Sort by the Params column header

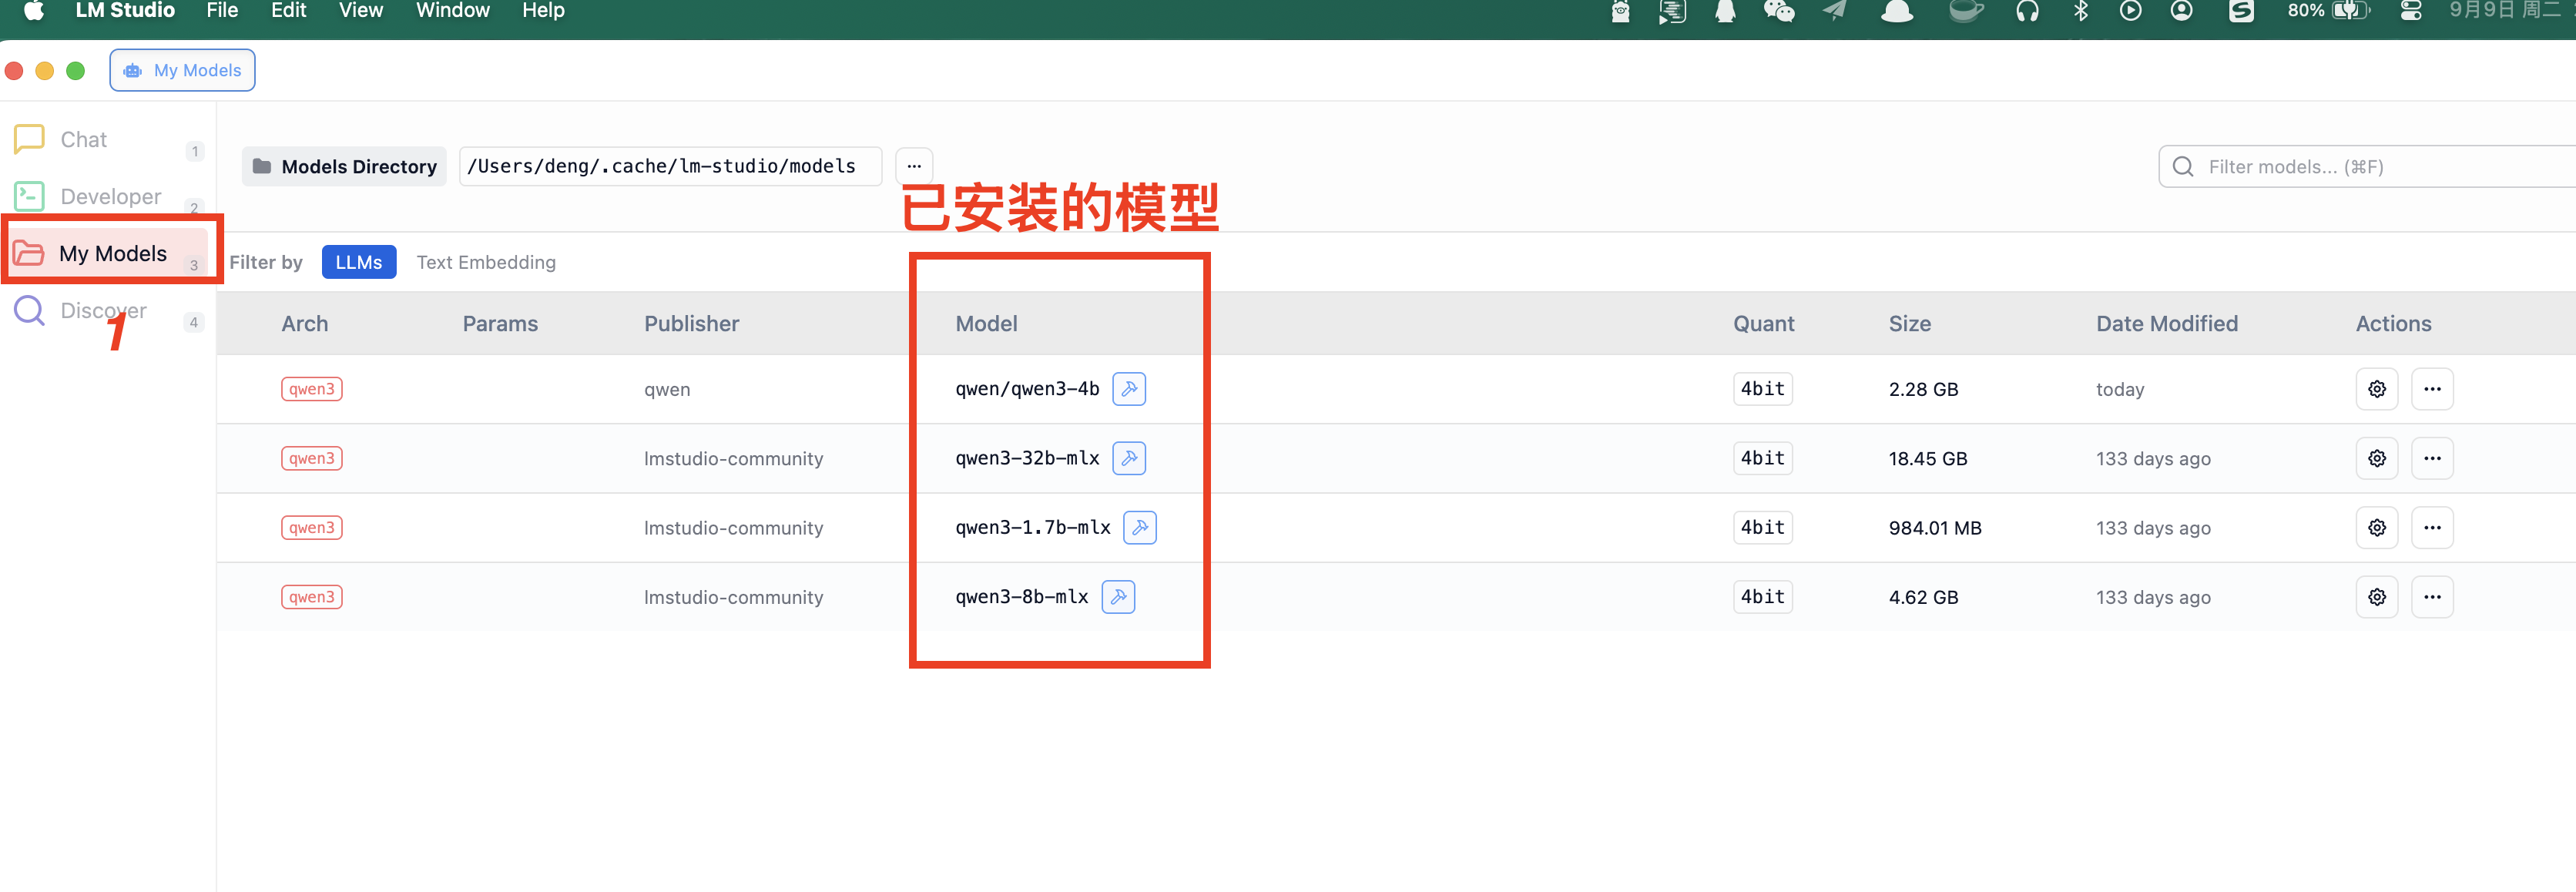500,324
